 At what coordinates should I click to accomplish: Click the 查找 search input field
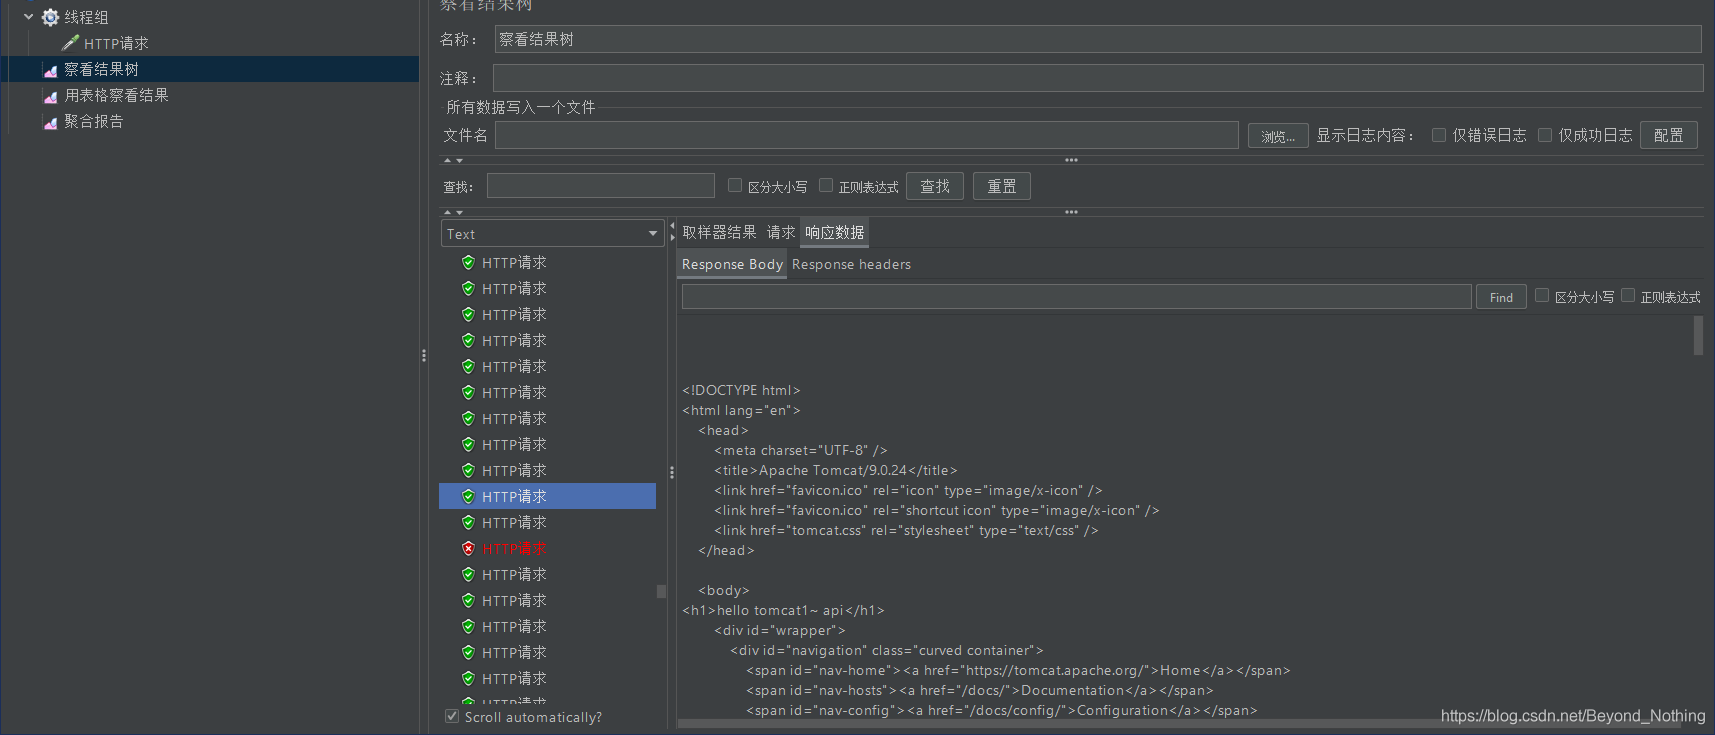pos(601,186)
